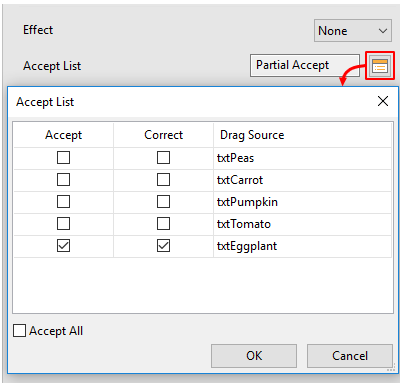Enable Accept checkbox for txtCarrot
The width and height of the screenshot is (406, 387).
[x=63, y=180]
